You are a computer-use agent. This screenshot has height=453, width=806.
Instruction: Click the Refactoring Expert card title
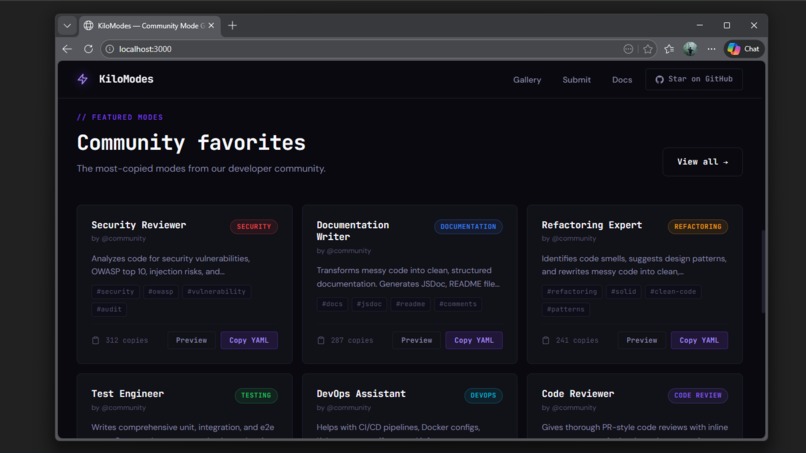[x=592, y=225]
